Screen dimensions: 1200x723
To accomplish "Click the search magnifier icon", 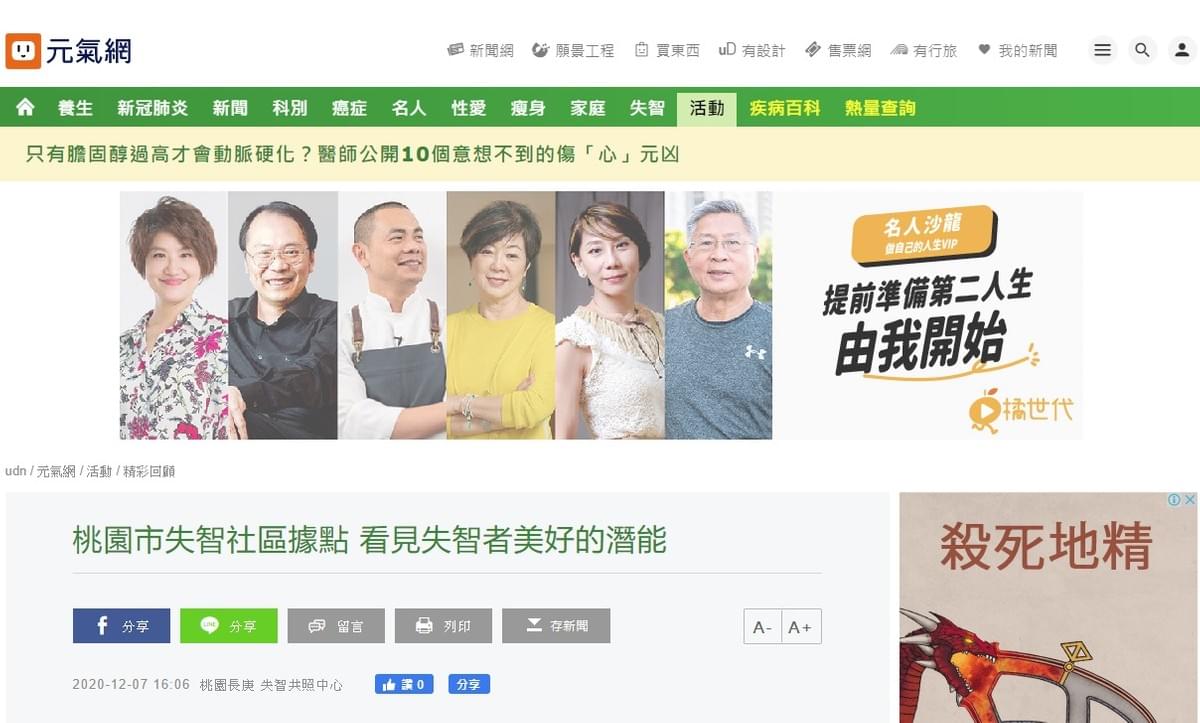I will pyautogui.click(x=1142, y=50).
